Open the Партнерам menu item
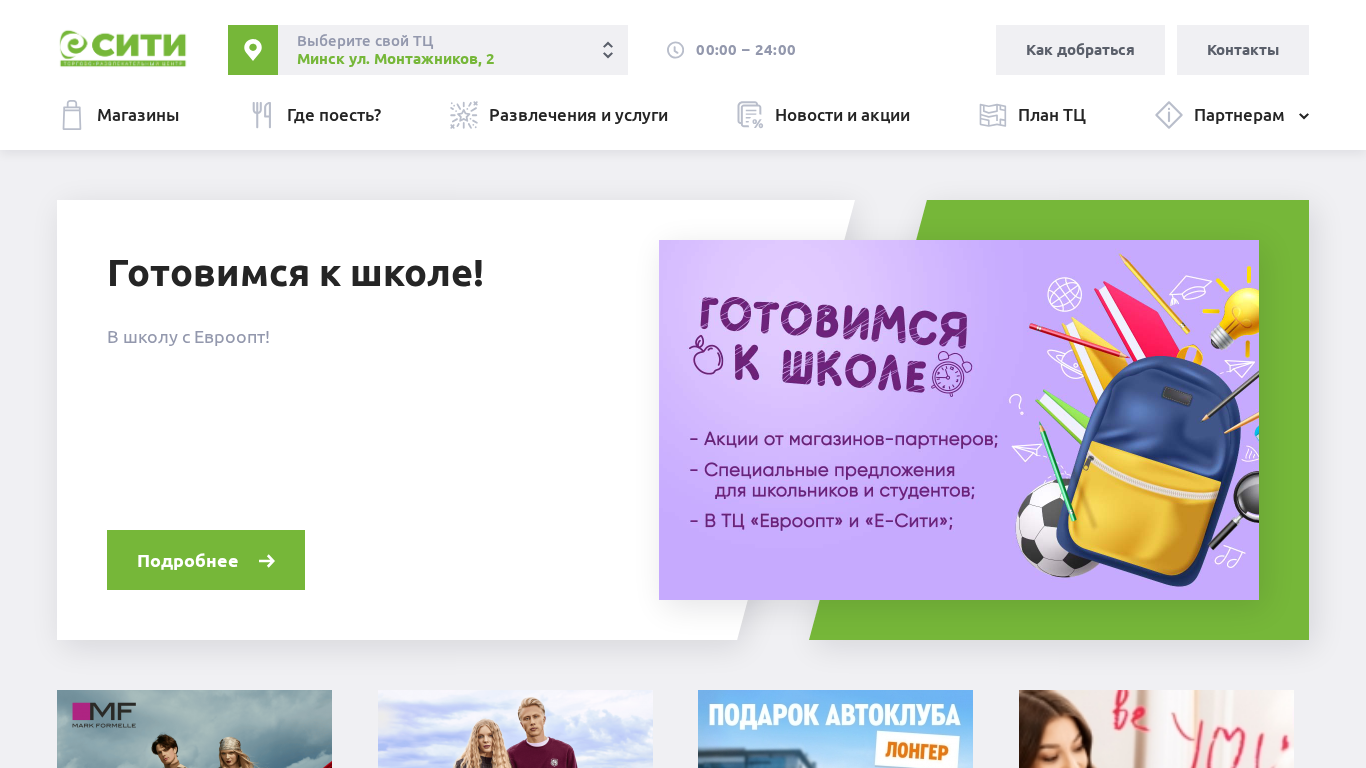 [1239, 115]
